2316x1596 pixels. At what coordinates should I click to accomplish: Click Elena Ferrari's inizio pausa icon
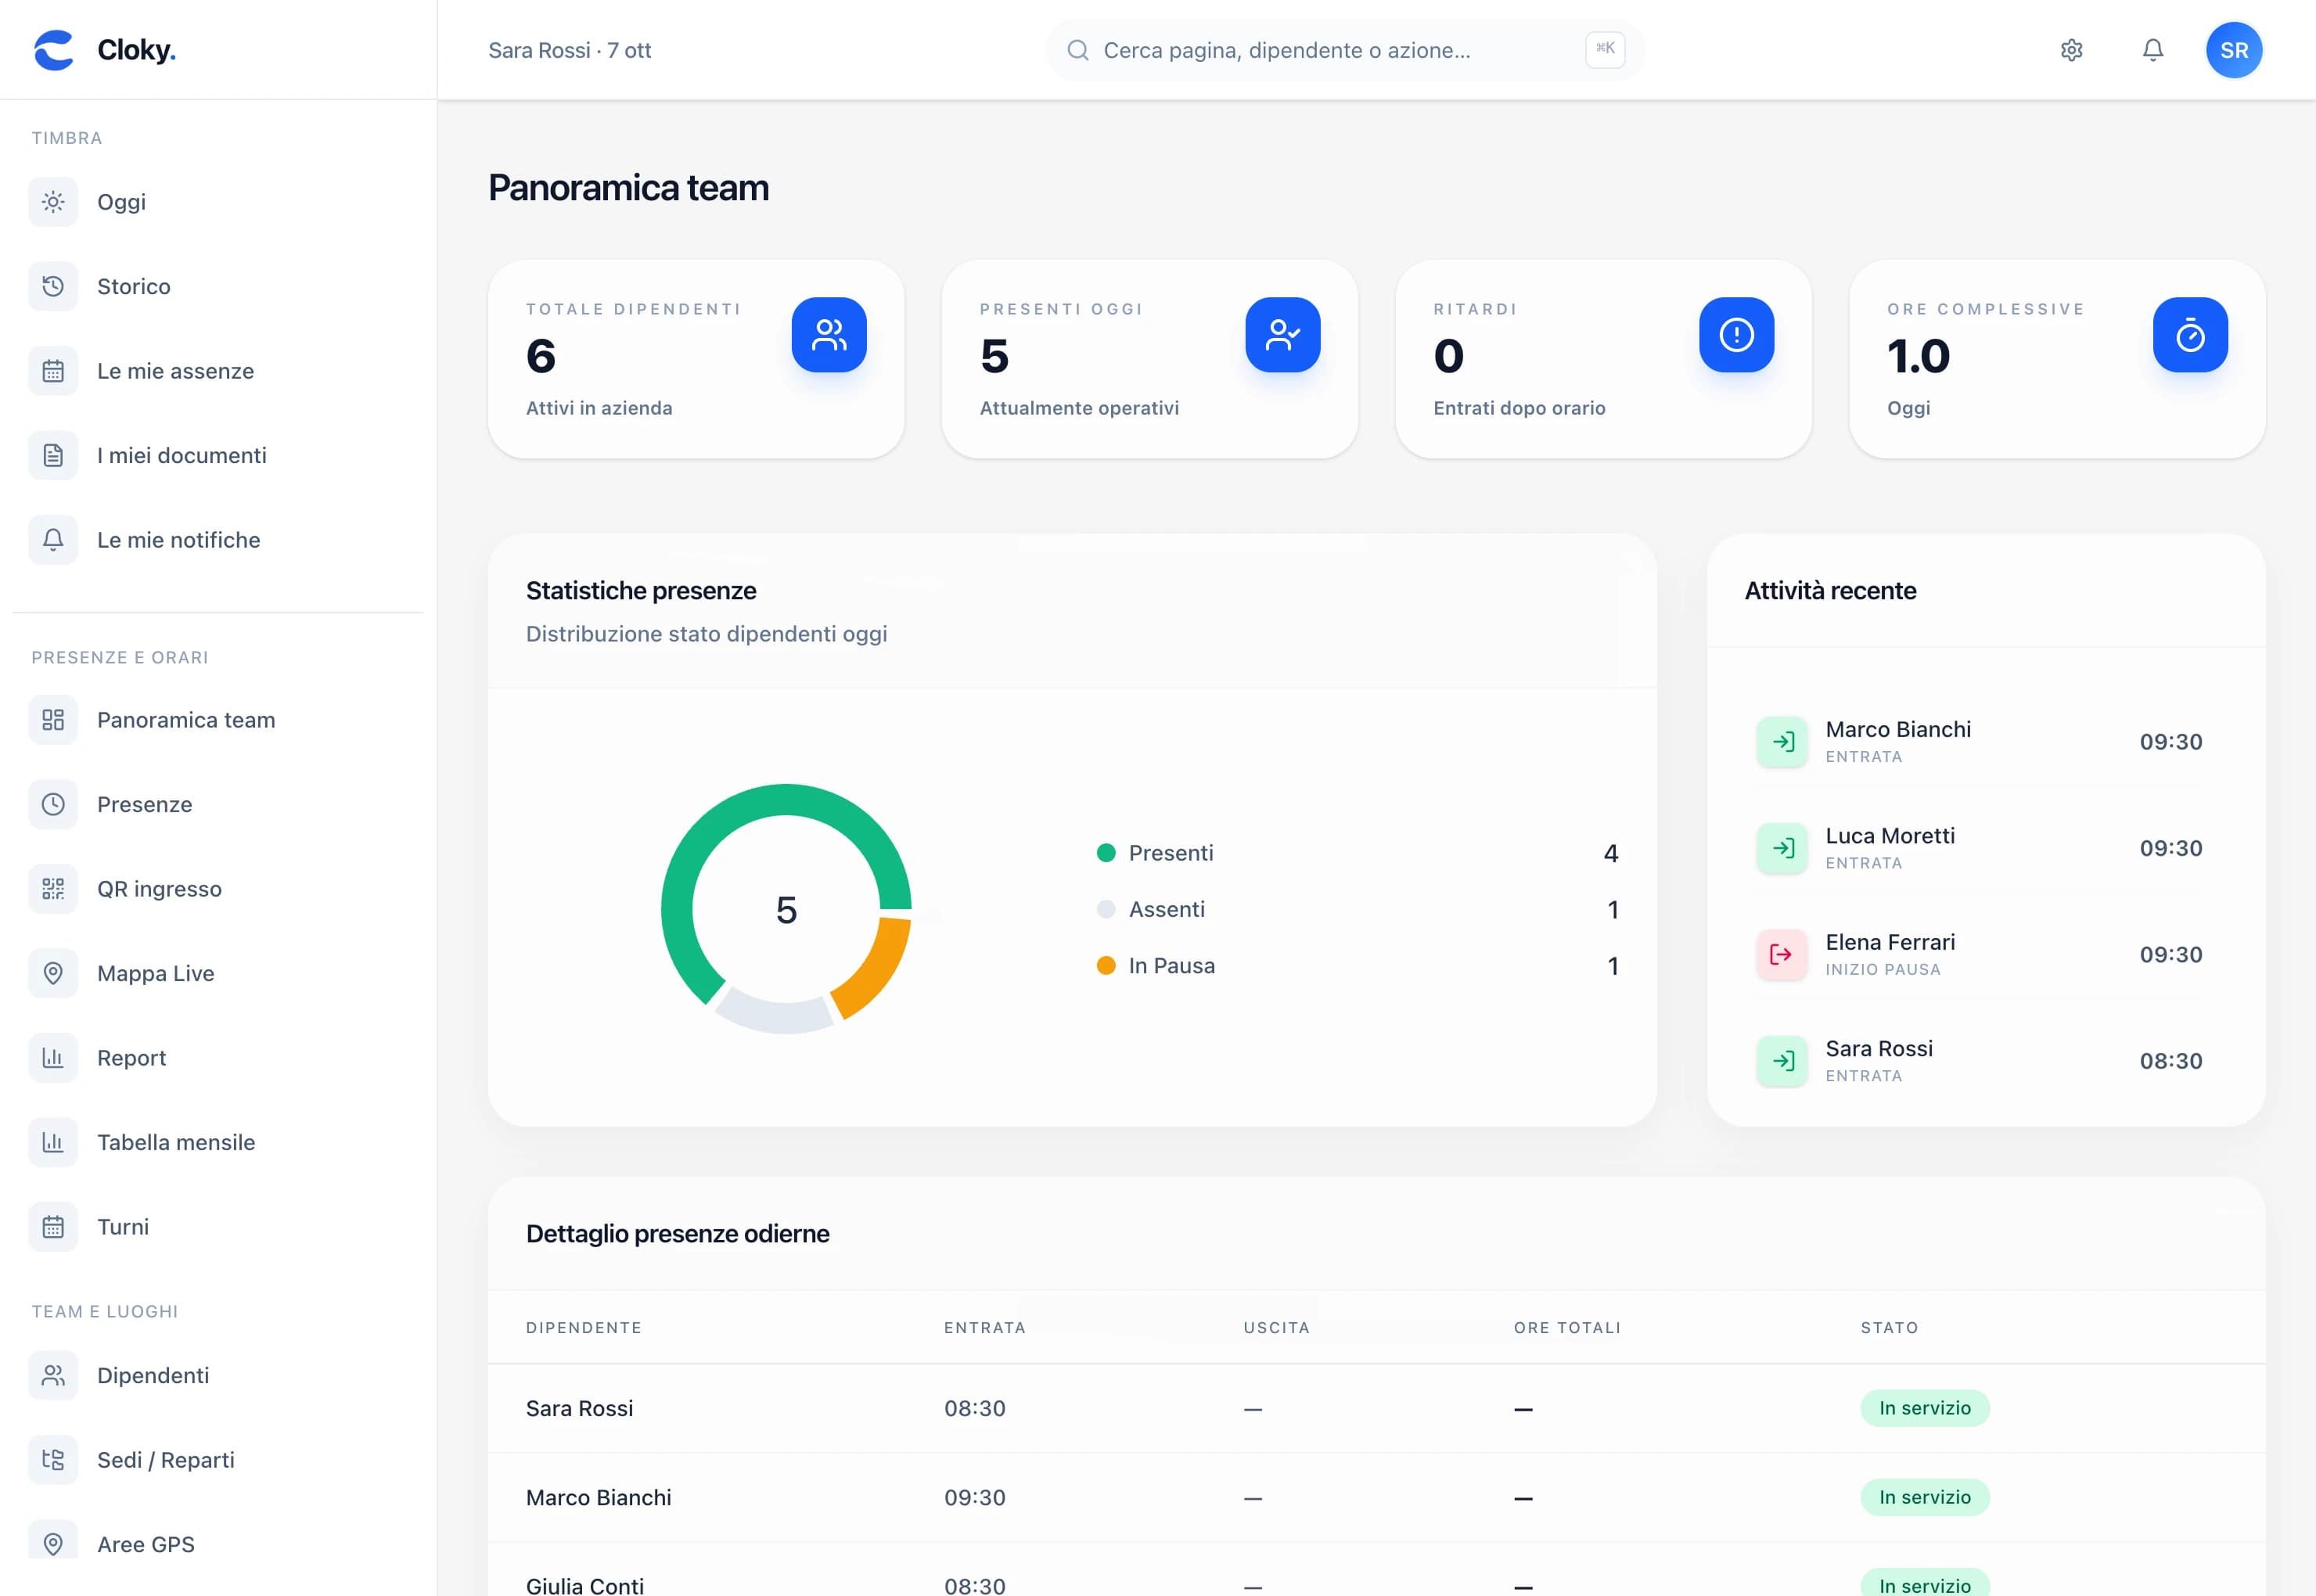point(1782,955)
